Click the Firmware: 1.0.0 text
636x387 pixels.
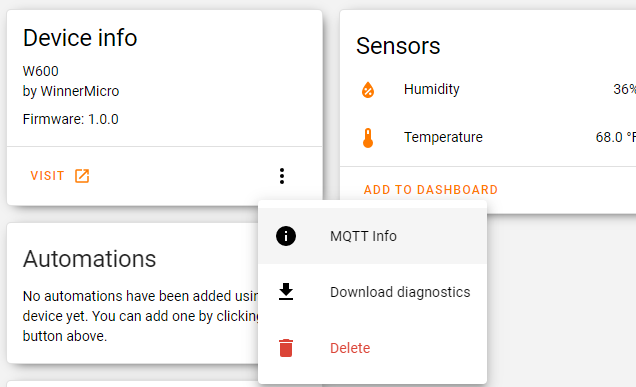71,119
